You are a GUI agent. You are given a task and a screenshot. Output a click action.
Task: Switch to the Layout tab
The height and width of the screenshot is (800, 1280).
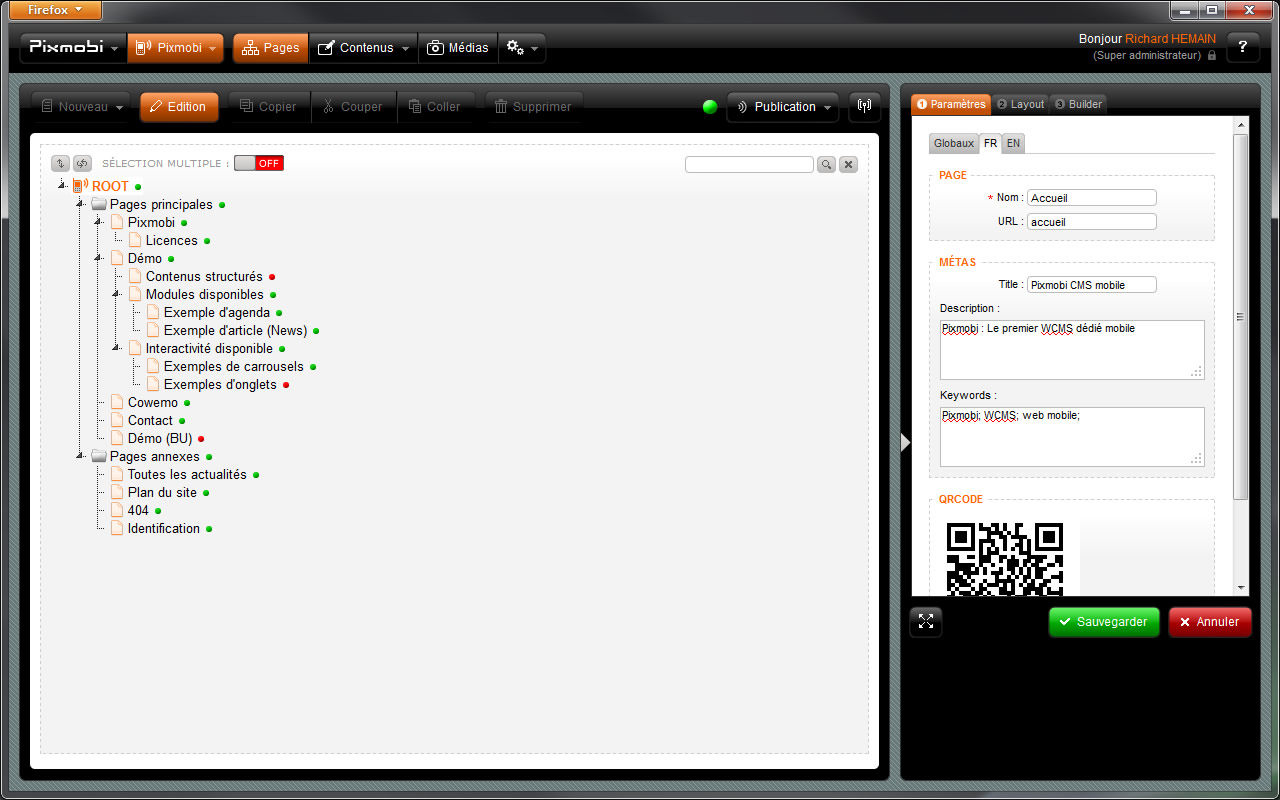[x=1020, y=104]
